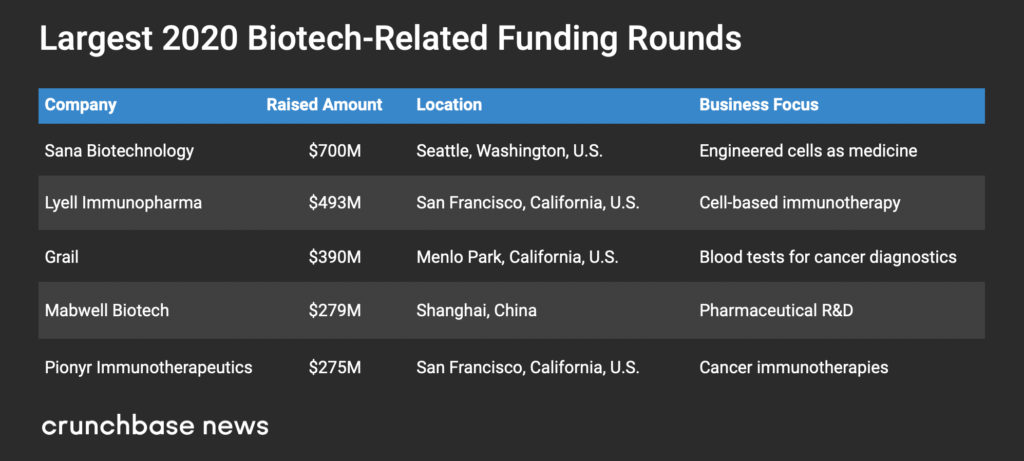Viewport: 1024px width, 461px height.
Task: Select the Lyell Immunopharma company name
Action: (x=123, y=203)
